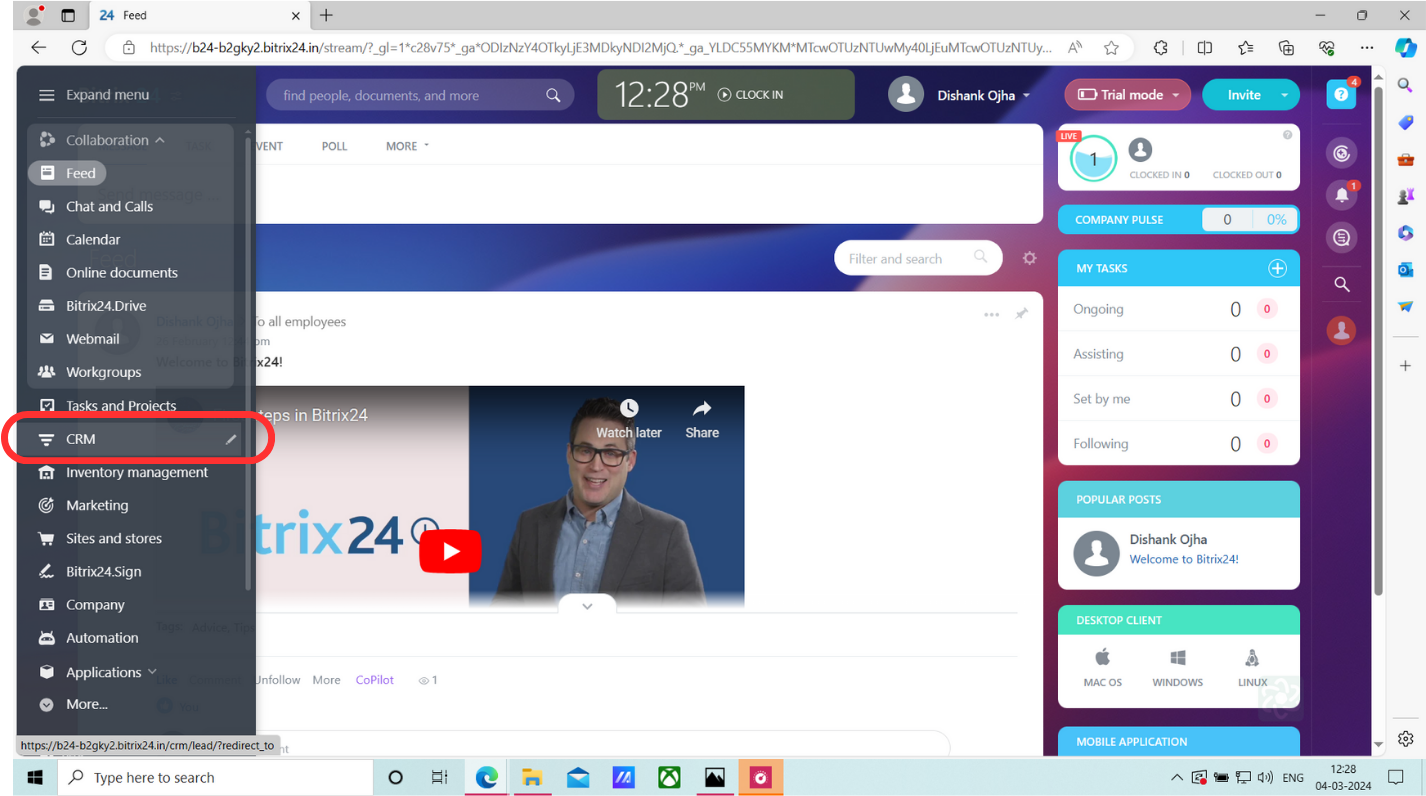Screen dimensions: 1426x796
Task: Play the Bitrix24 YouTube video
Action: pyautogui.click(x=450, y=551)
